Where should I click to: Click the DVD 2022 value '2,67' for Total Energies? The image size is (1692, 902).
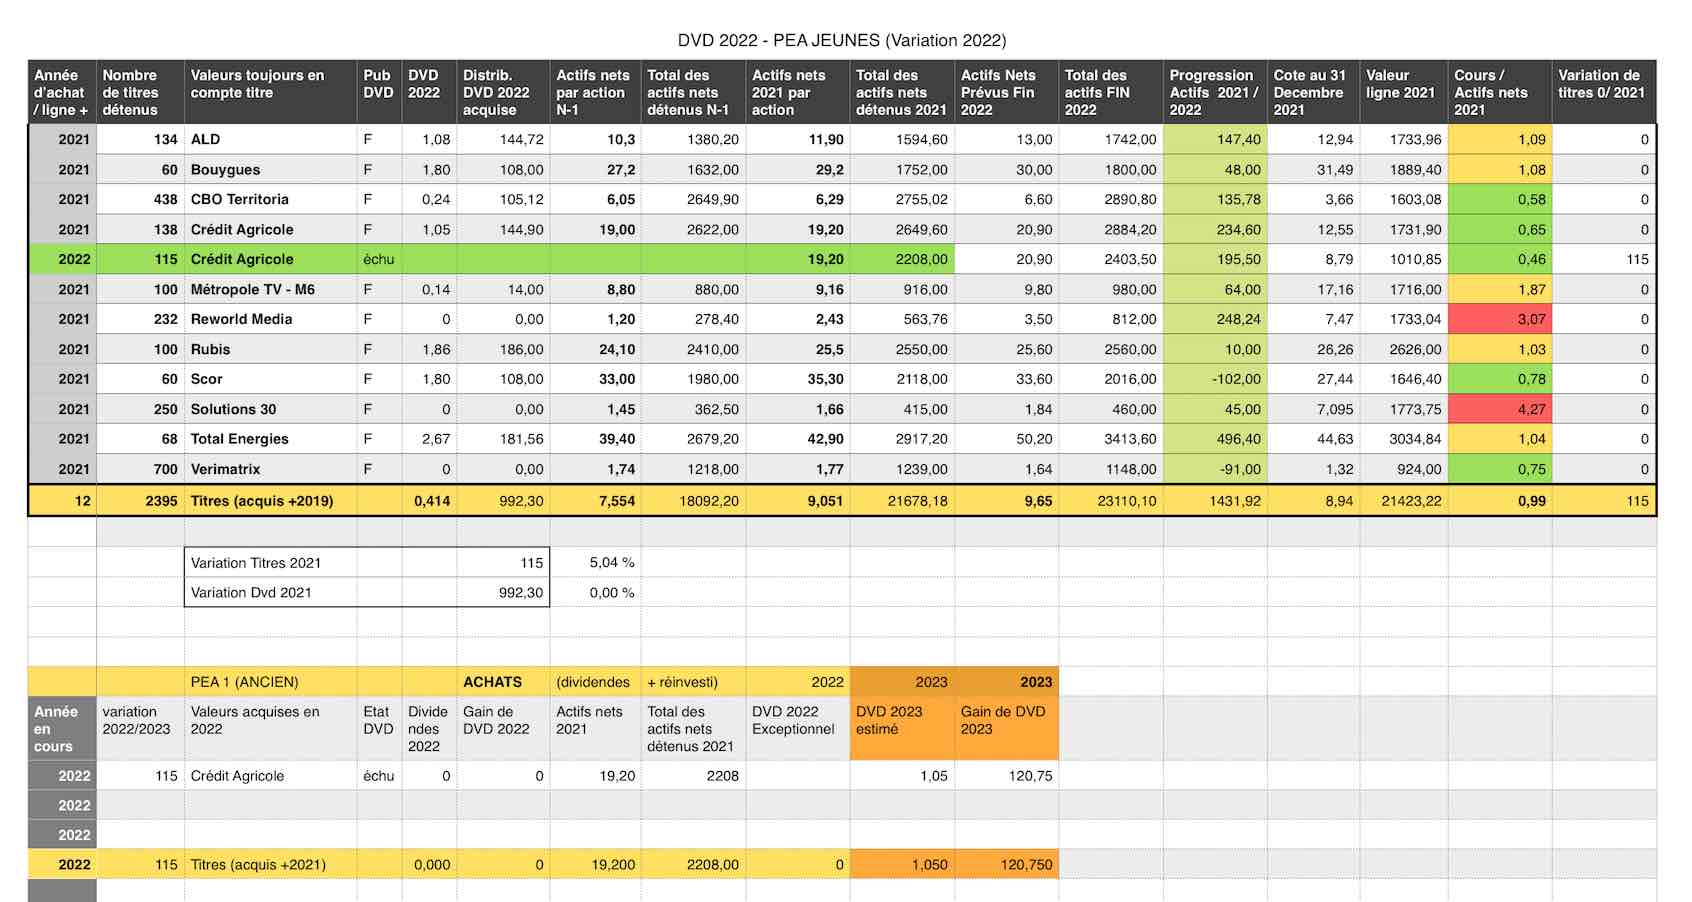pyautogui.click(x=429, y=439)
